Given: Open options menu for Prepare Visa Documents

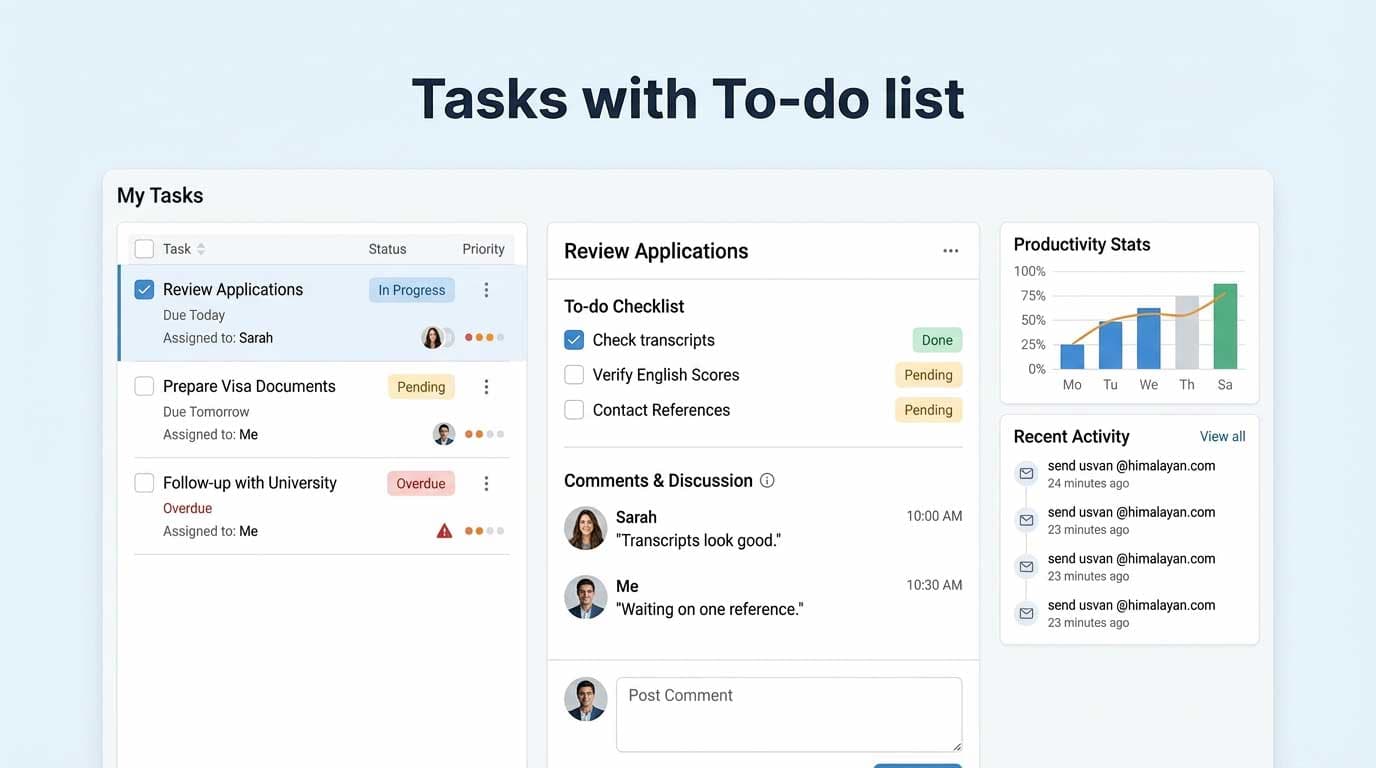Looking at the screenshot, I should click(487, 386).
